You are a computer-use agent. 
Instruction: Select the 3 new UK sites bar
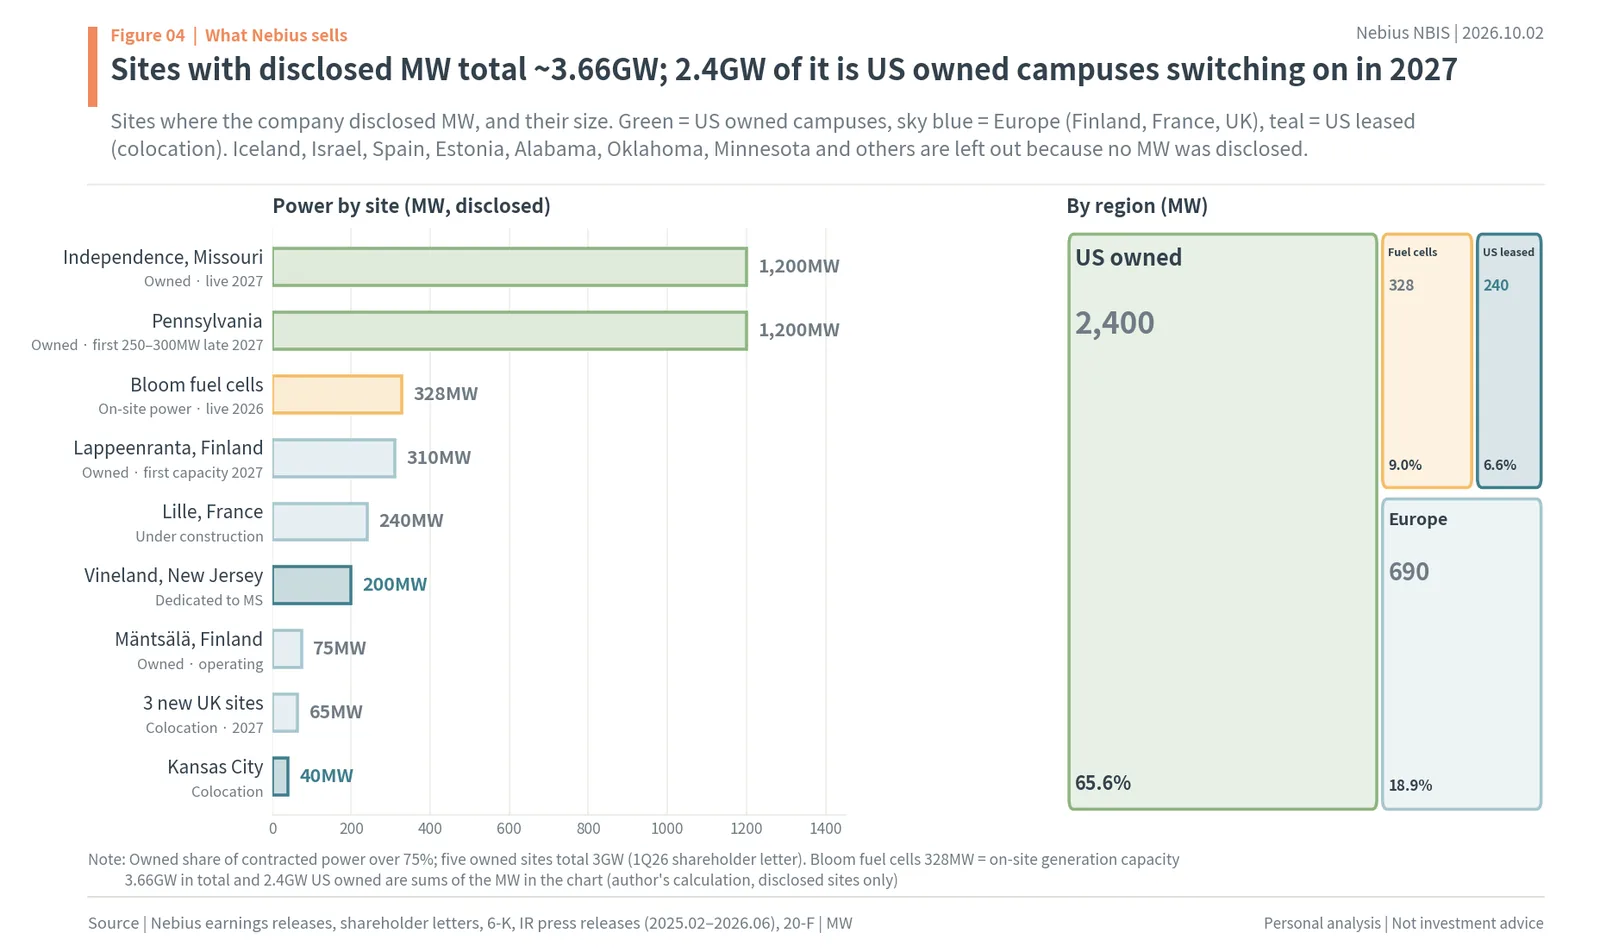pyautogui.click(x=285, y=713)
